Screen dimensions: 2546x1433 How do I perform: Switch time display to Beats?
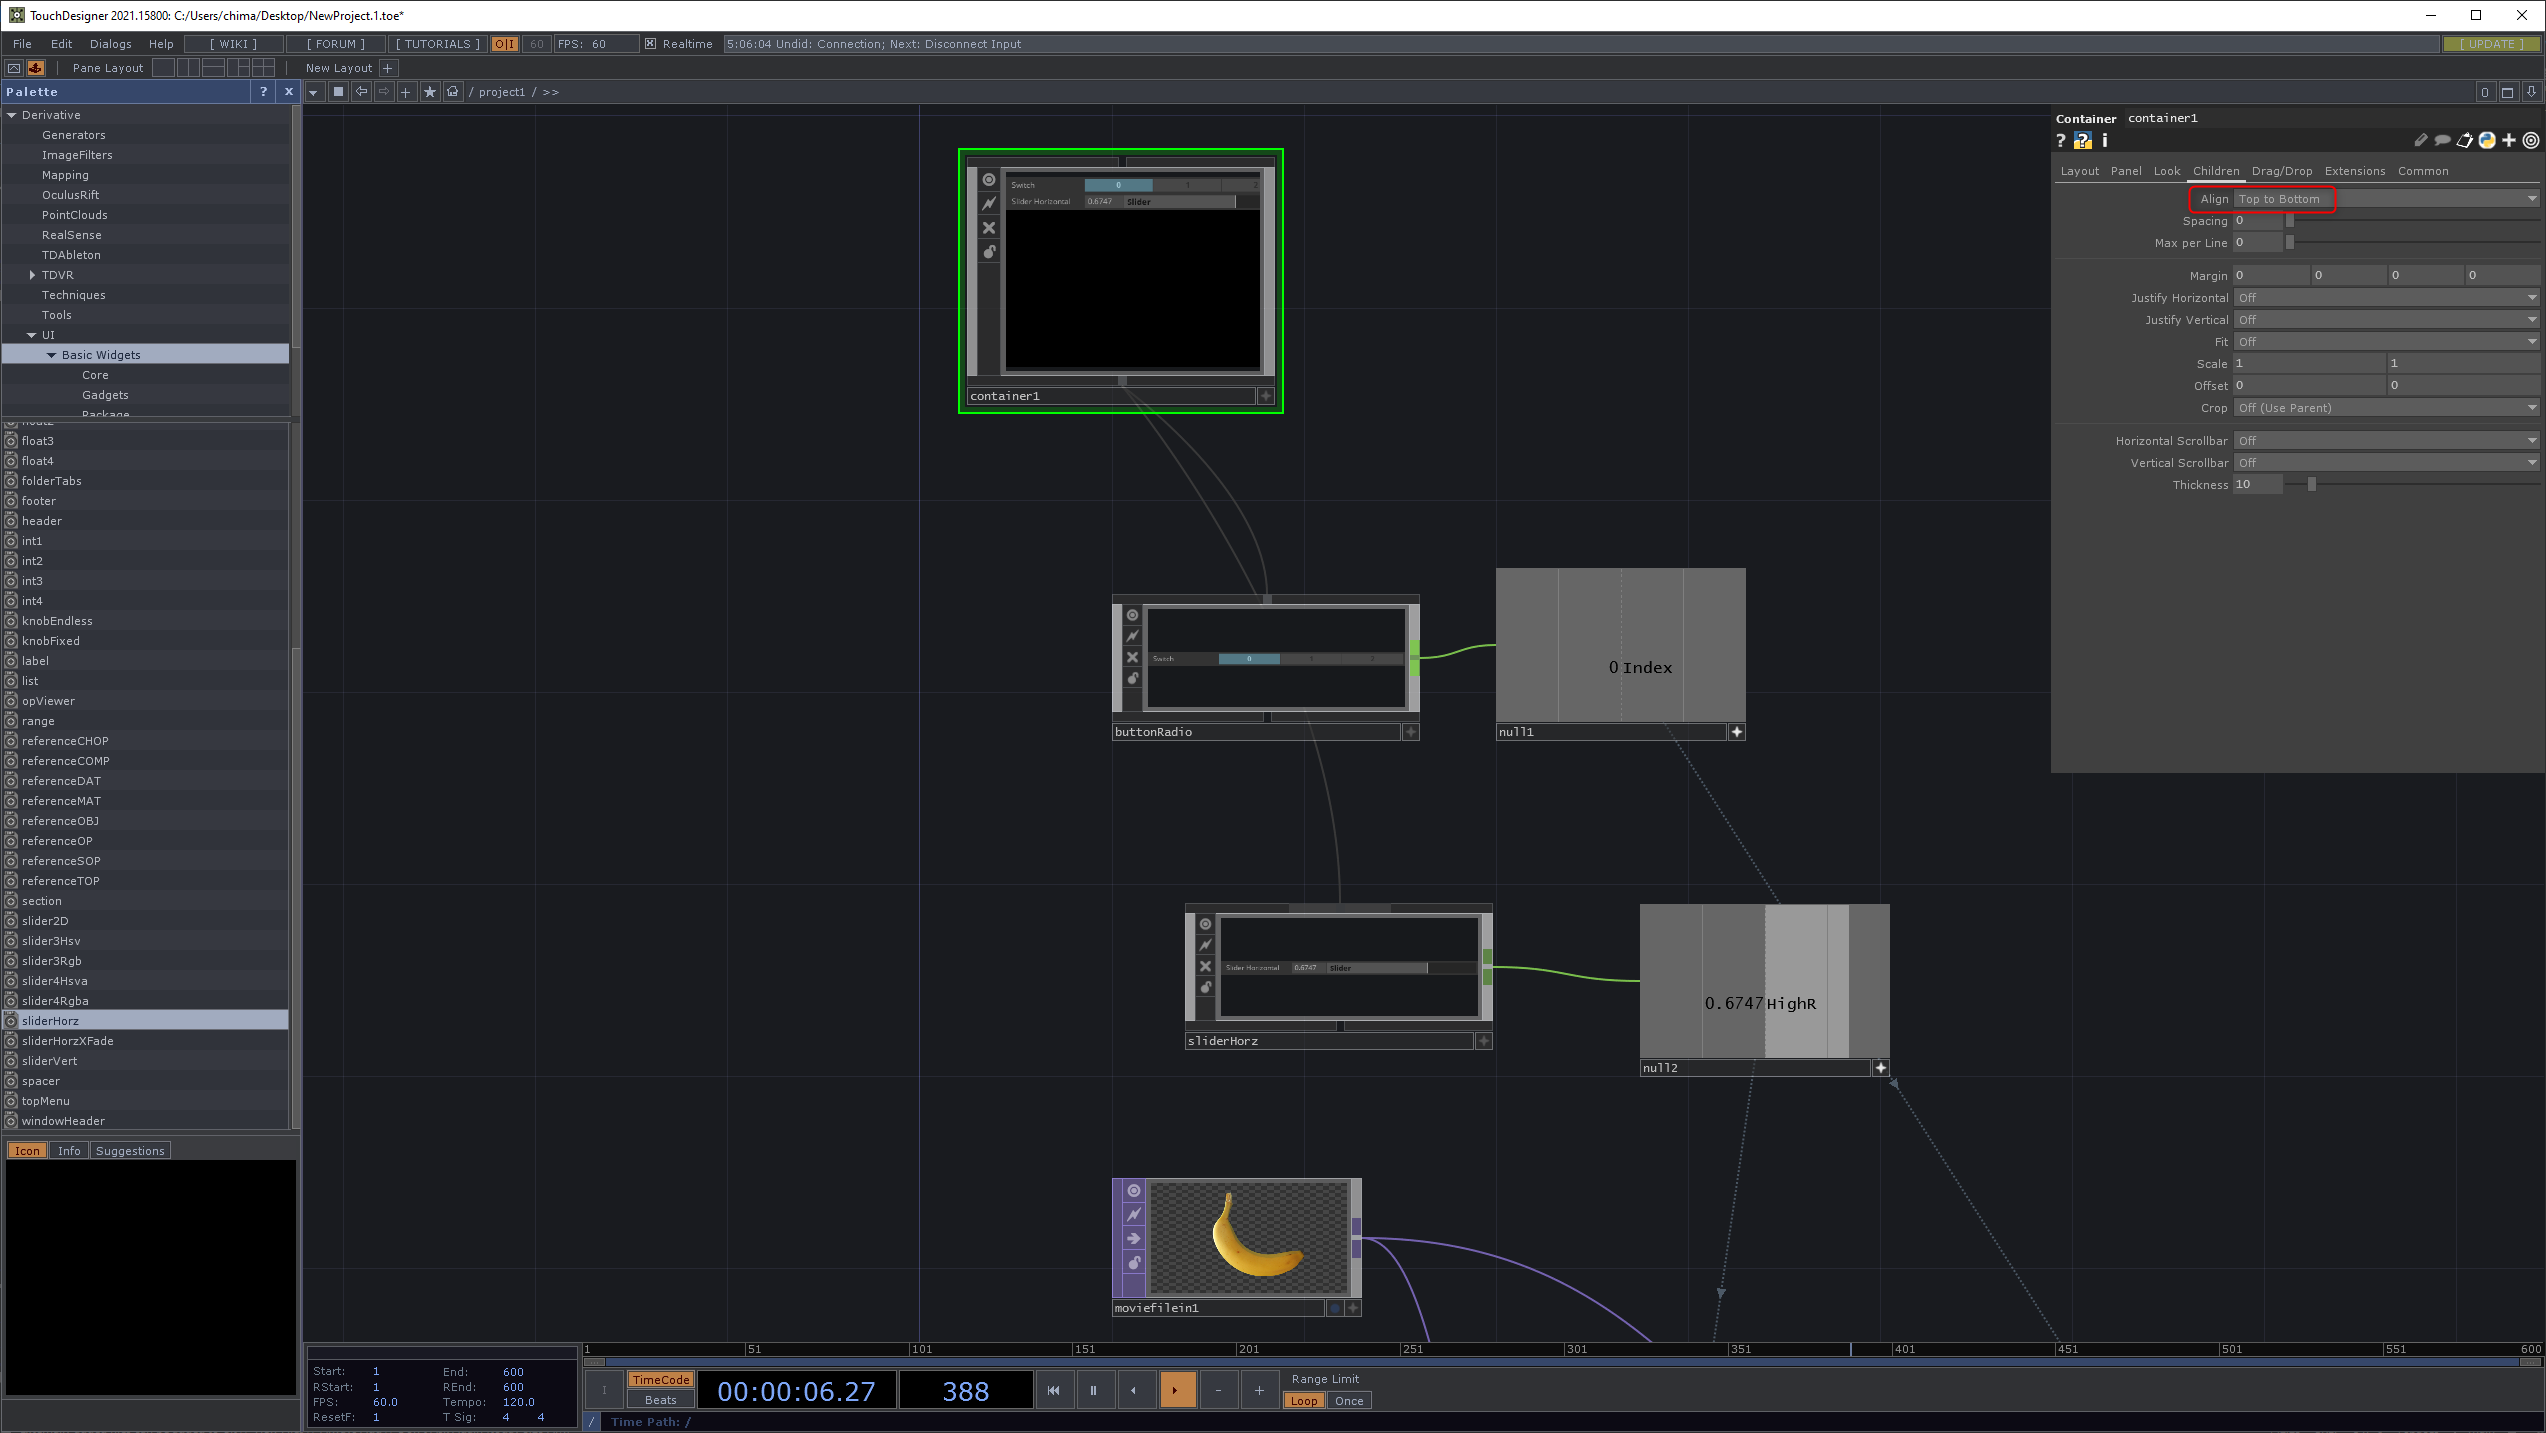[660, 1400]
